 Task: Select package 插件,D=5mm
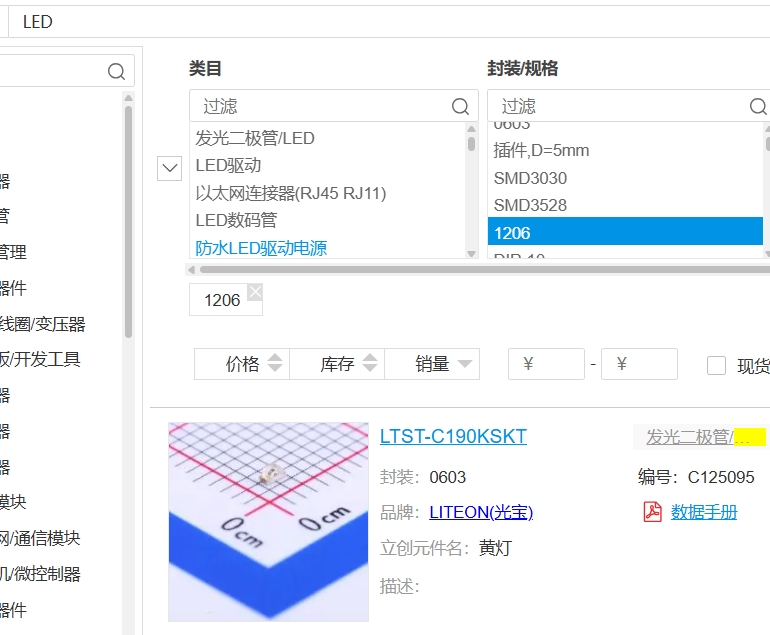(541, 150)
